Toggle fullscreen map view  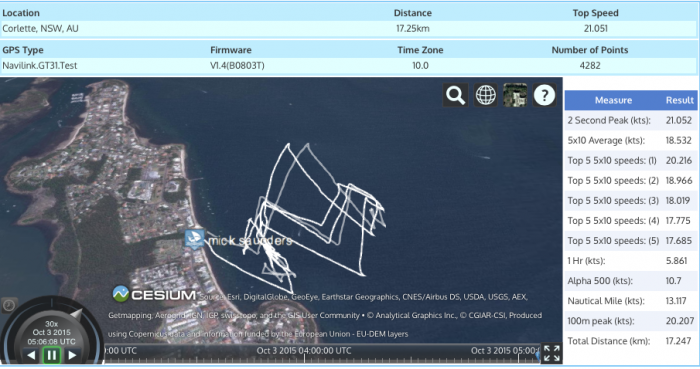[552, 353]
